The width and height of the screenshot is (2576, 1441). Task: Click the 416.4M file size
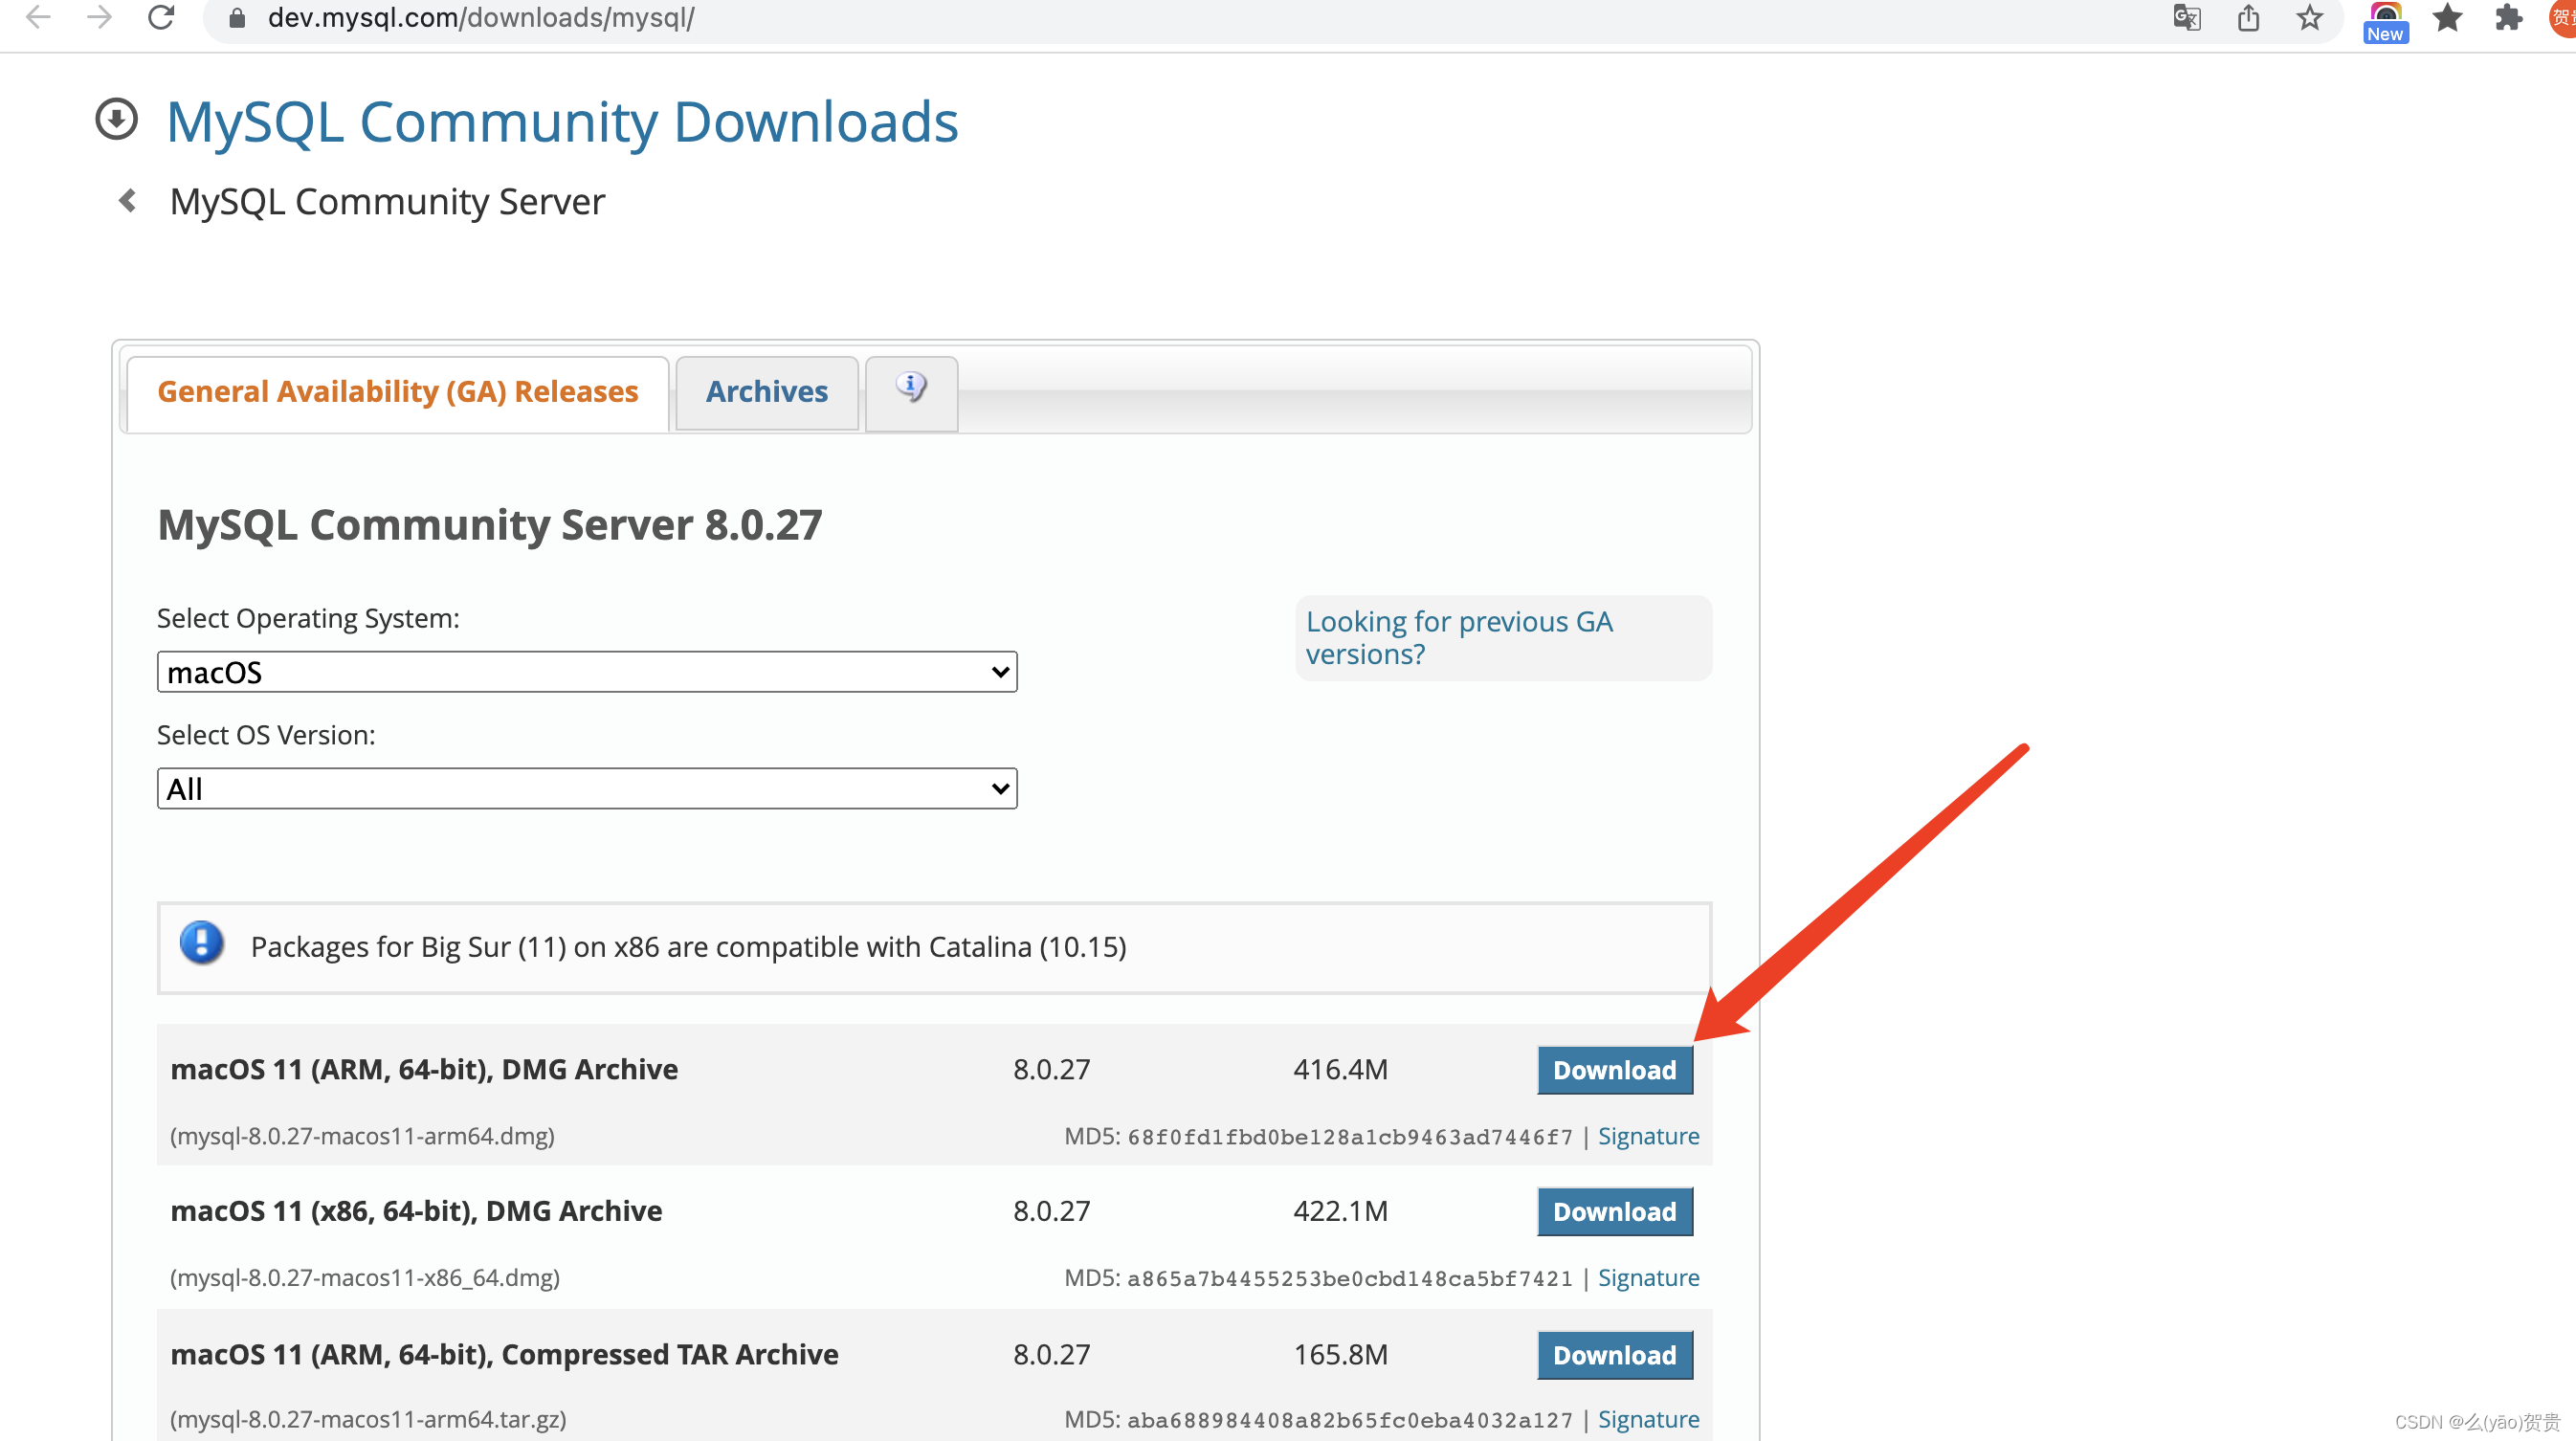point(1341,1070)
